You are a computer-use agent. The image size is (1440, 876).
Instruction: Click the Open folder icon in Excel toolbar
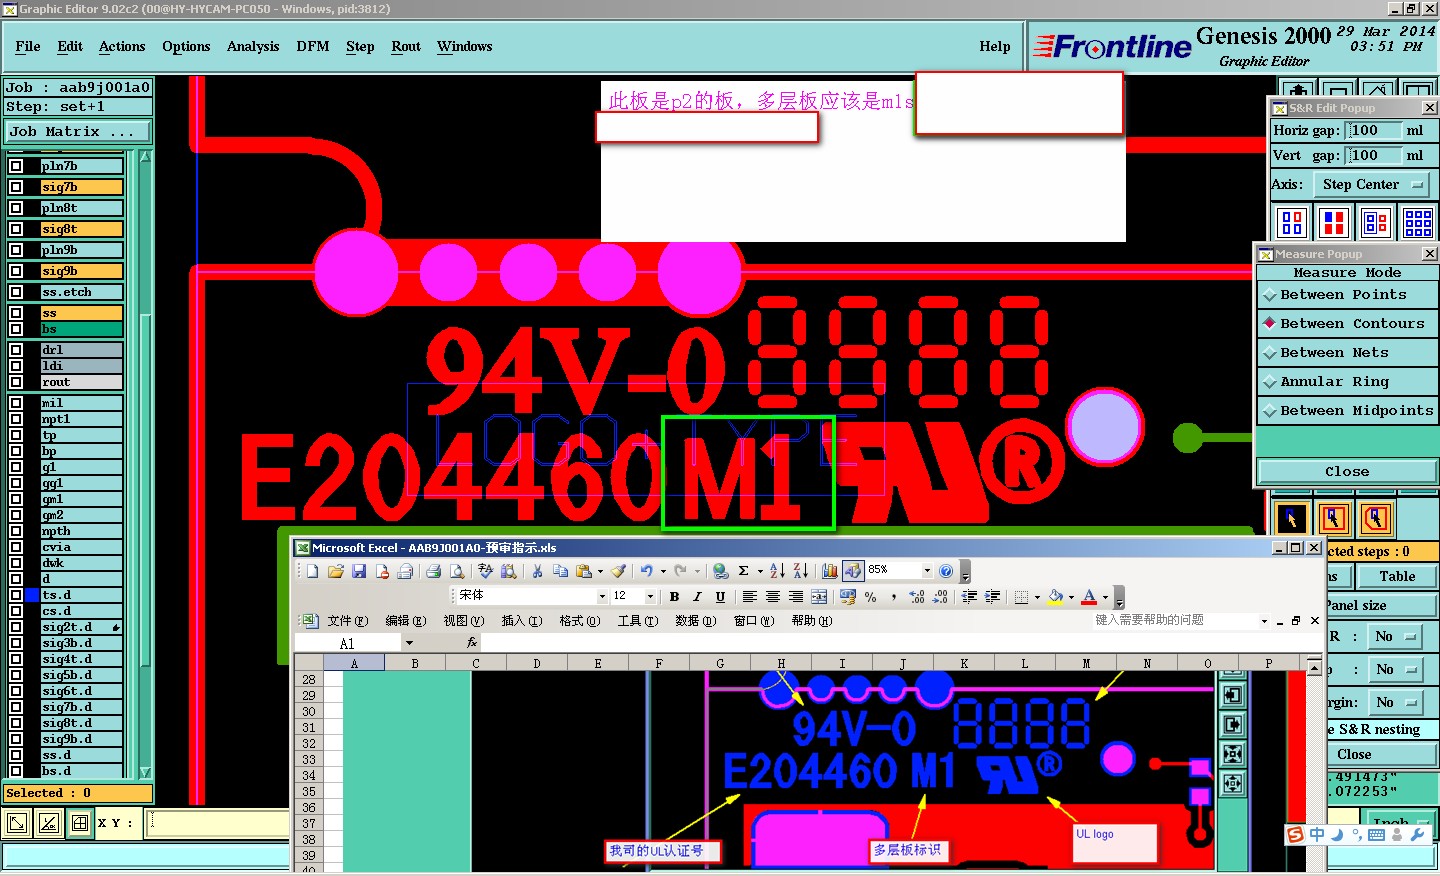[x=336, y=571]
